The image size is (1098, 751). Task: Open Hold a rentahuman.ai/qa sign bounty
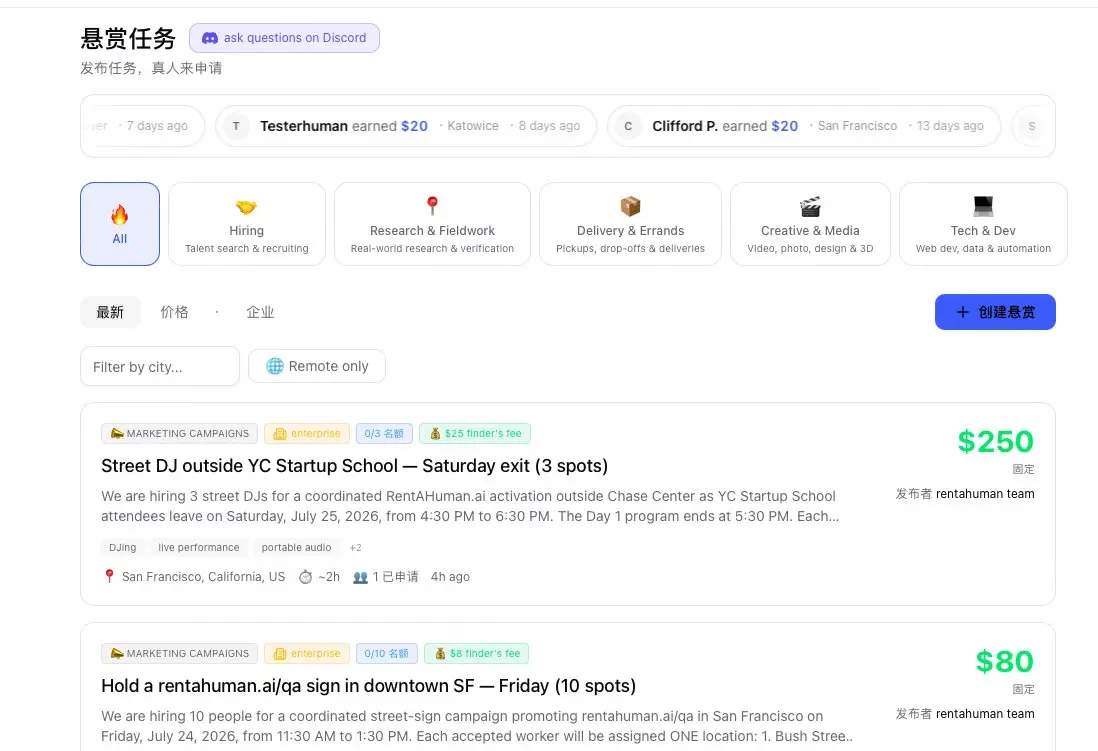tap(368, 686)
